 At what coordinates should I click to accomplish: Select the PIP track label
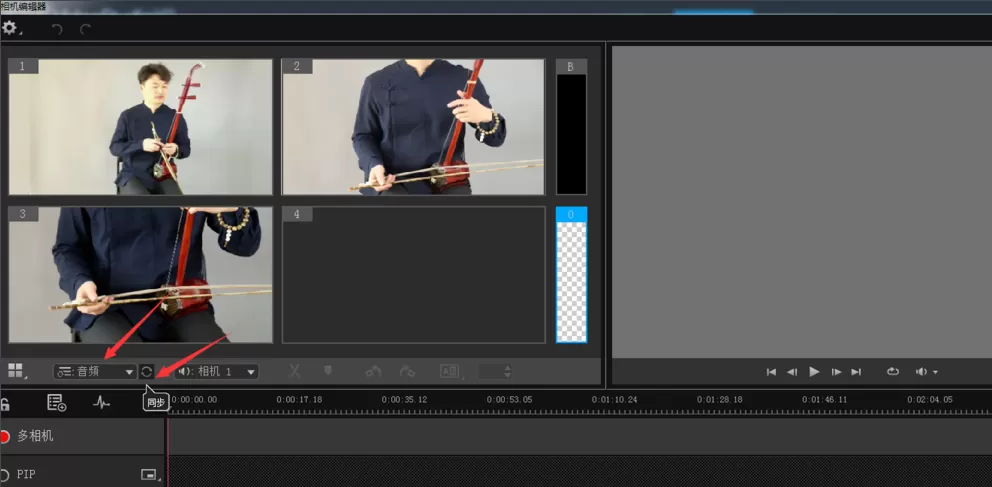tap(27, 474)
